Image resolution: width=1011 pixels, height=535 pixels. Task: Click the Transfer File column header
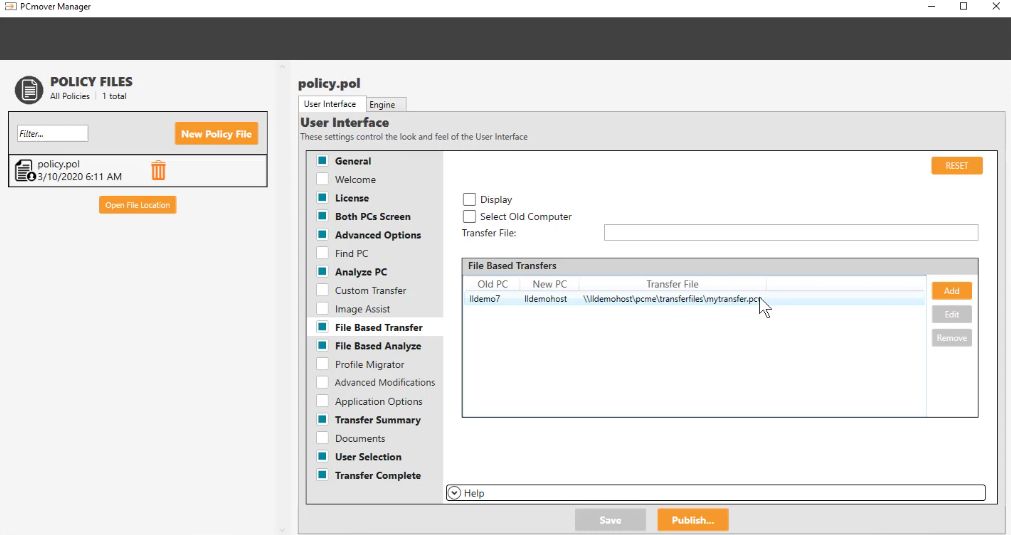(x=672, y=284)
